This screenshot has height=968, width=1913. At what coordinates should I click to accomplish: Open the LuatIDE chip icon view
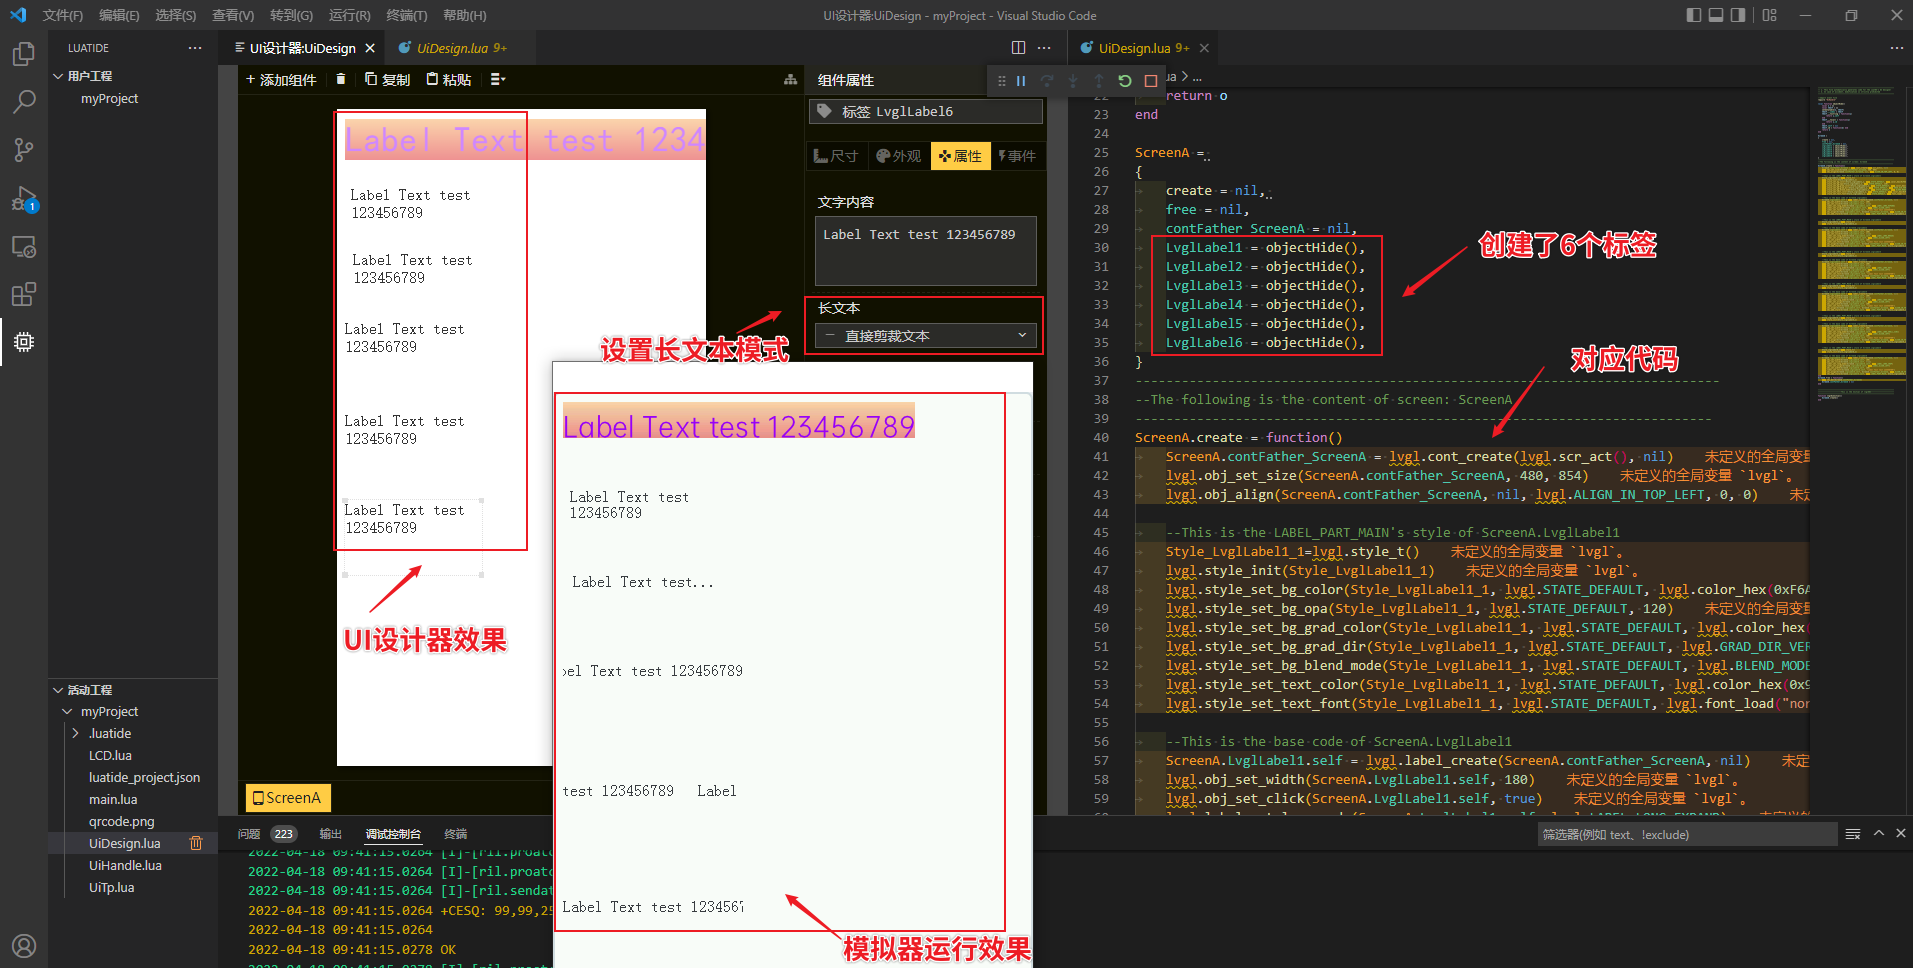point(24,342)
